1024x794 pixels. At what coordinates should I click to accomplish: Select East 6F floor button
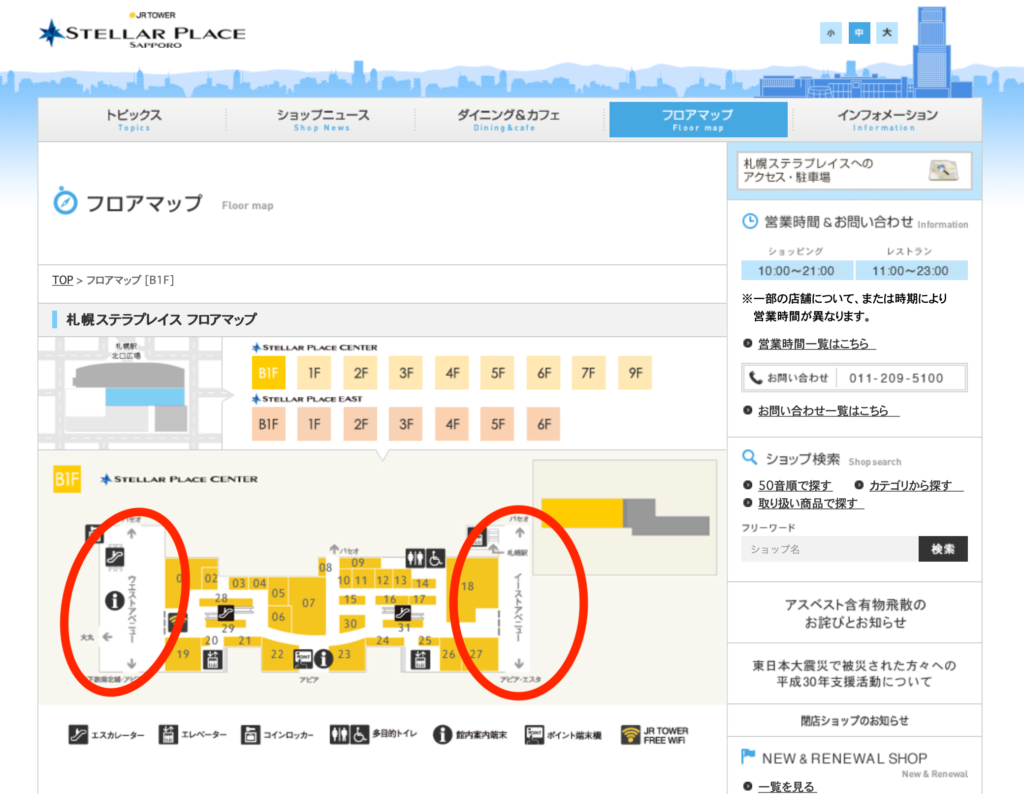(x=543, y=424)
